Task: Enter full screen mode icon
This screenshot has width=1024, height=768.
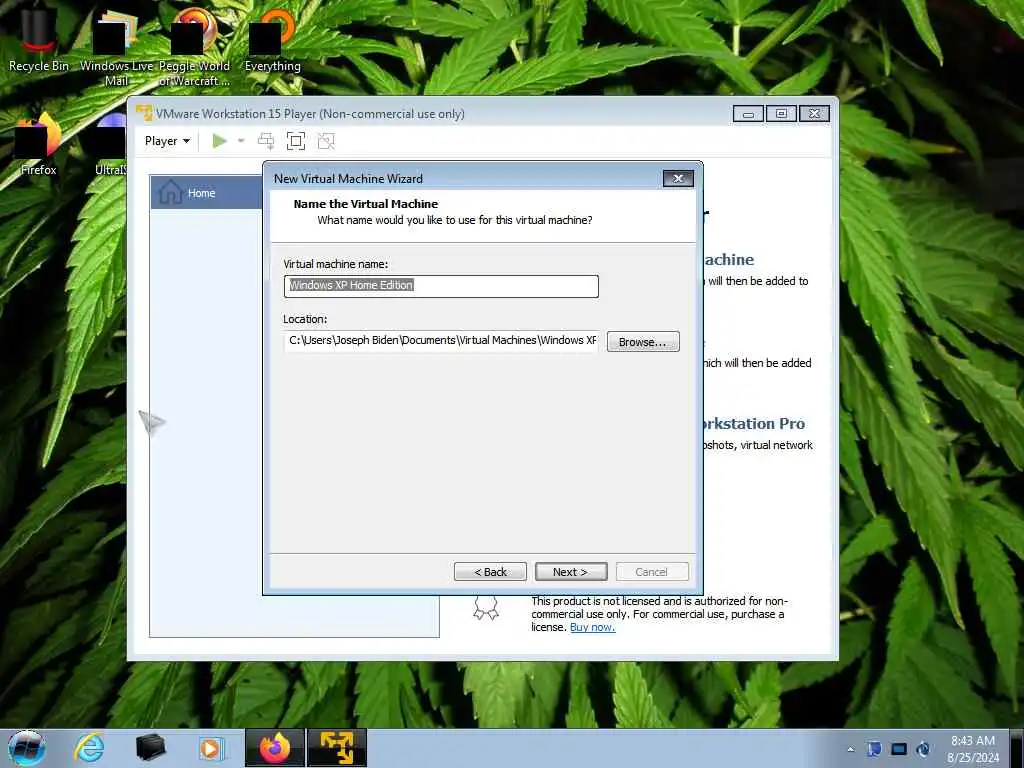Action: [x=296, y=141]
